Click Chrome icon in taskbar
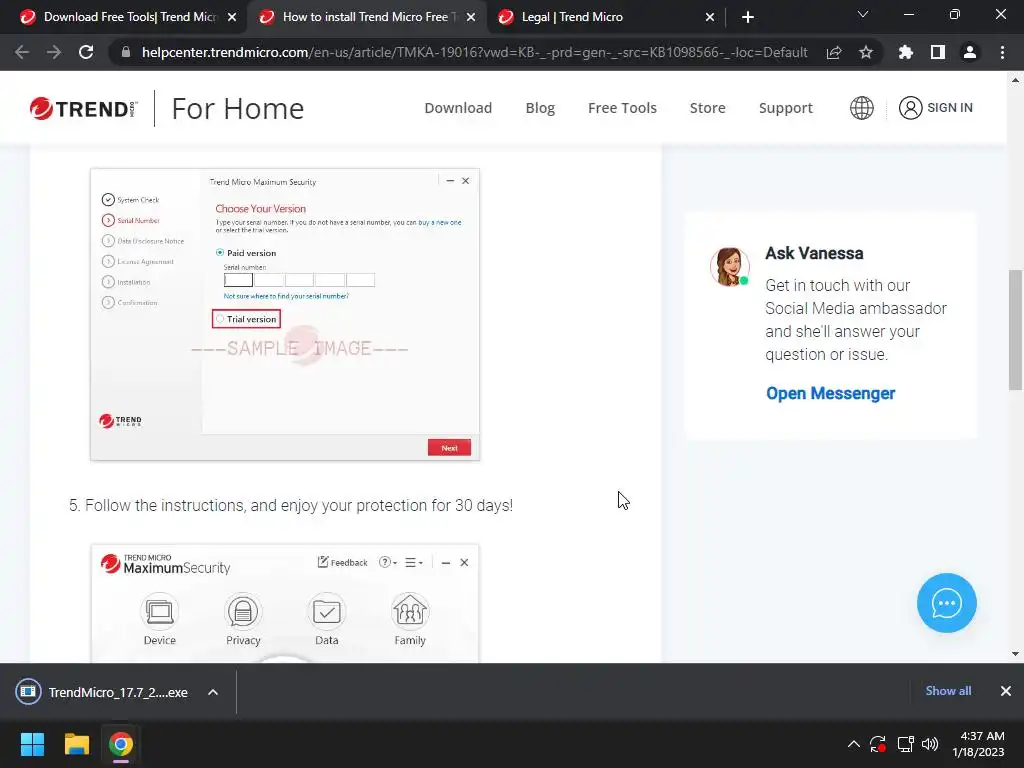1024x768 pixels. [121, 744]
